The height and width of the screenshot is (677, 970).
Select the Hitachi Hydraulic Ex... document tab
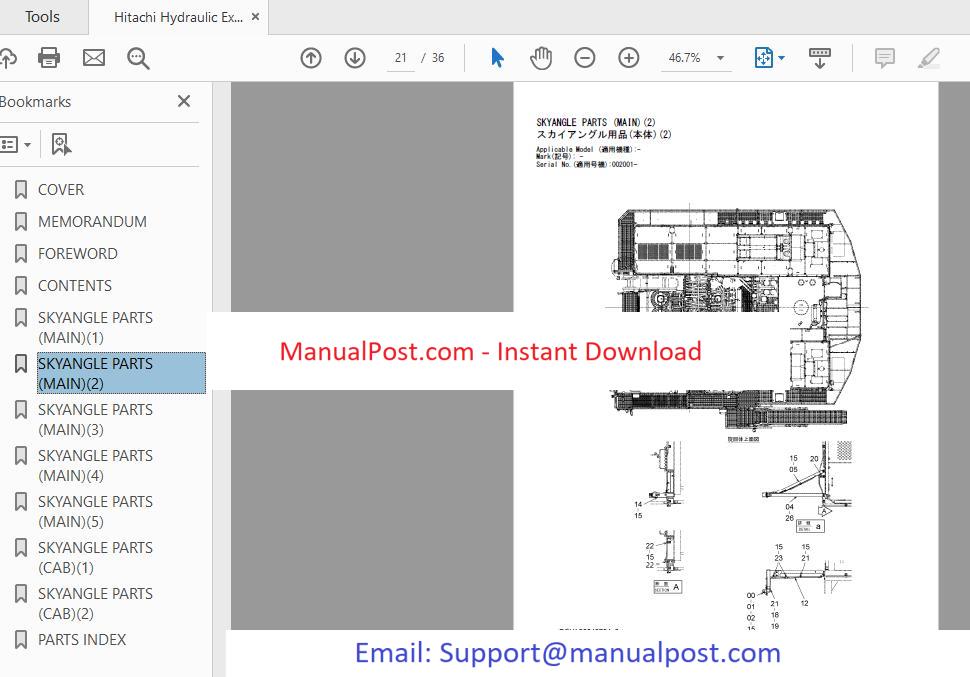[178, 17]
